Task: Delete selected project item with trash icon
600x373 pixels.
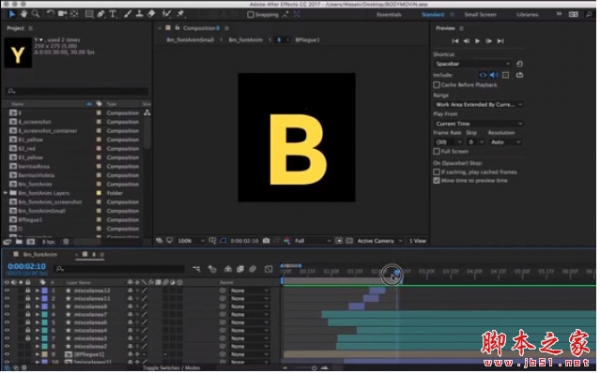Action: coord(66,242)
